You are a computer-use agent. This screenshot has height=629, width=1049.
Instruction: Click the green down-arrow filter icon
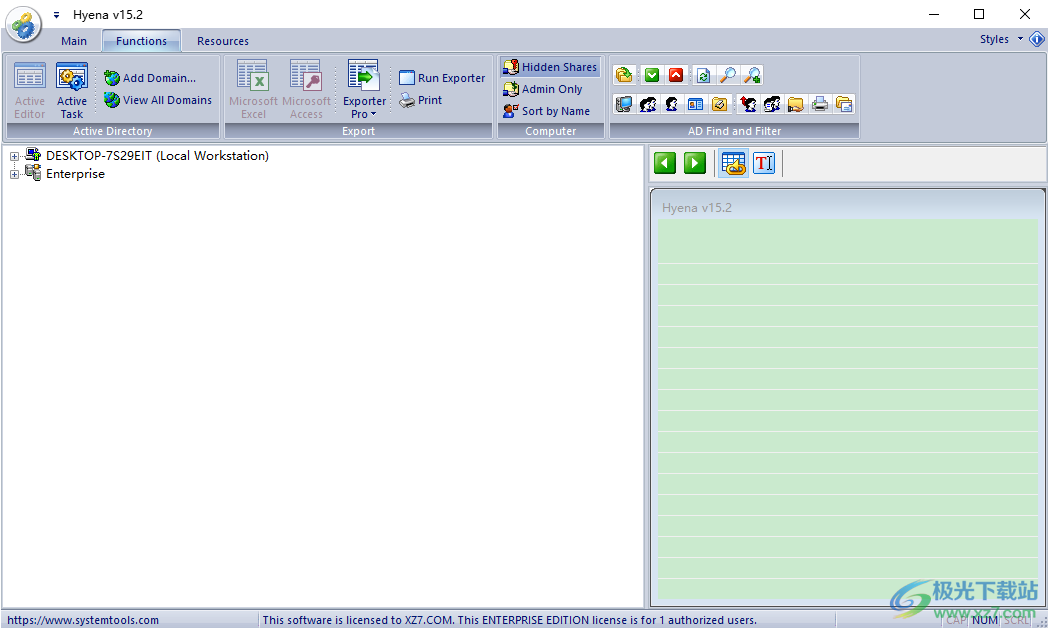pyautogui.click(x=651, y=75)
